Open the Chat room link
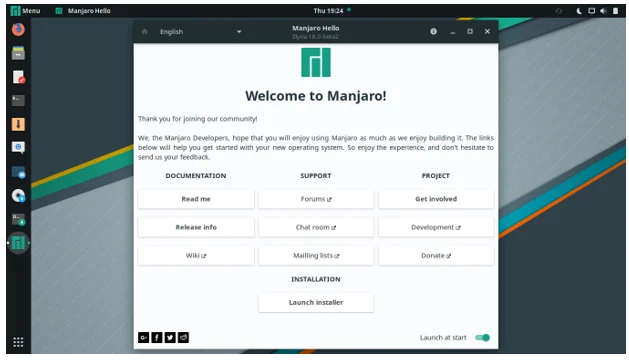The image size is (629, 361). click(x=316, y=227)
